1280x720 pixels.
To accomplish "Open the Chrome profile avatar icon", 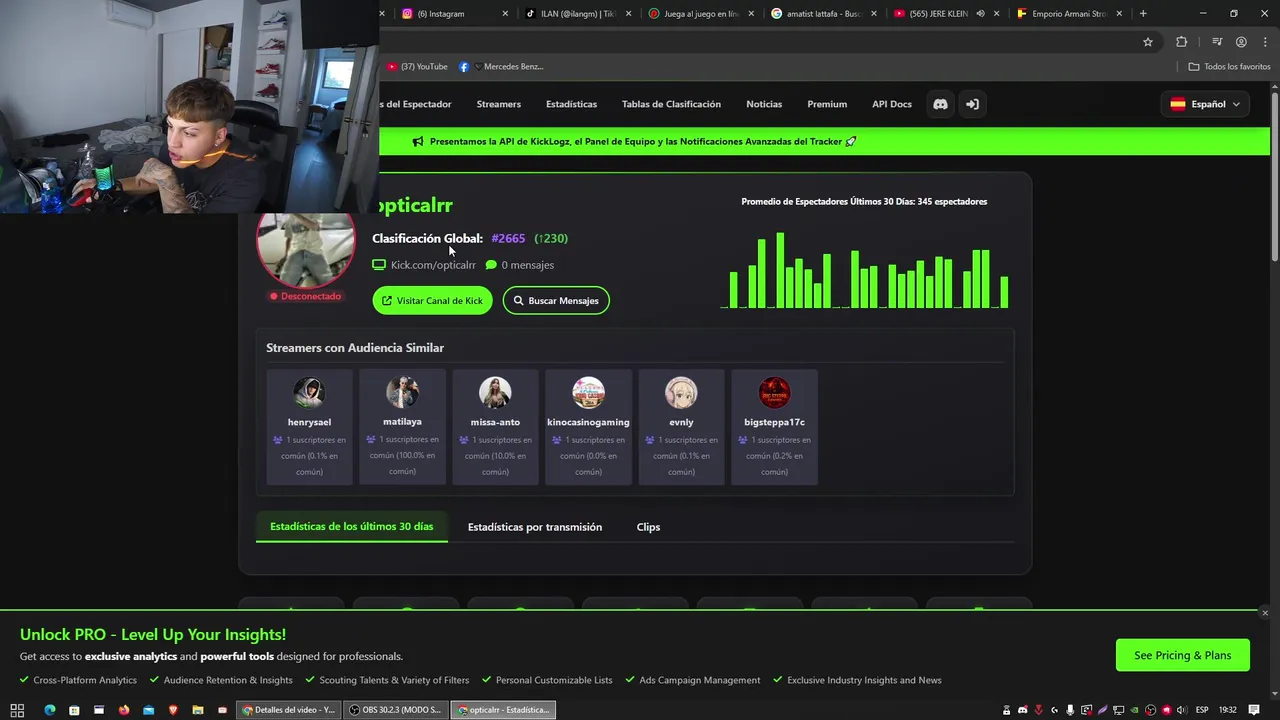I will coord(1241,42).
